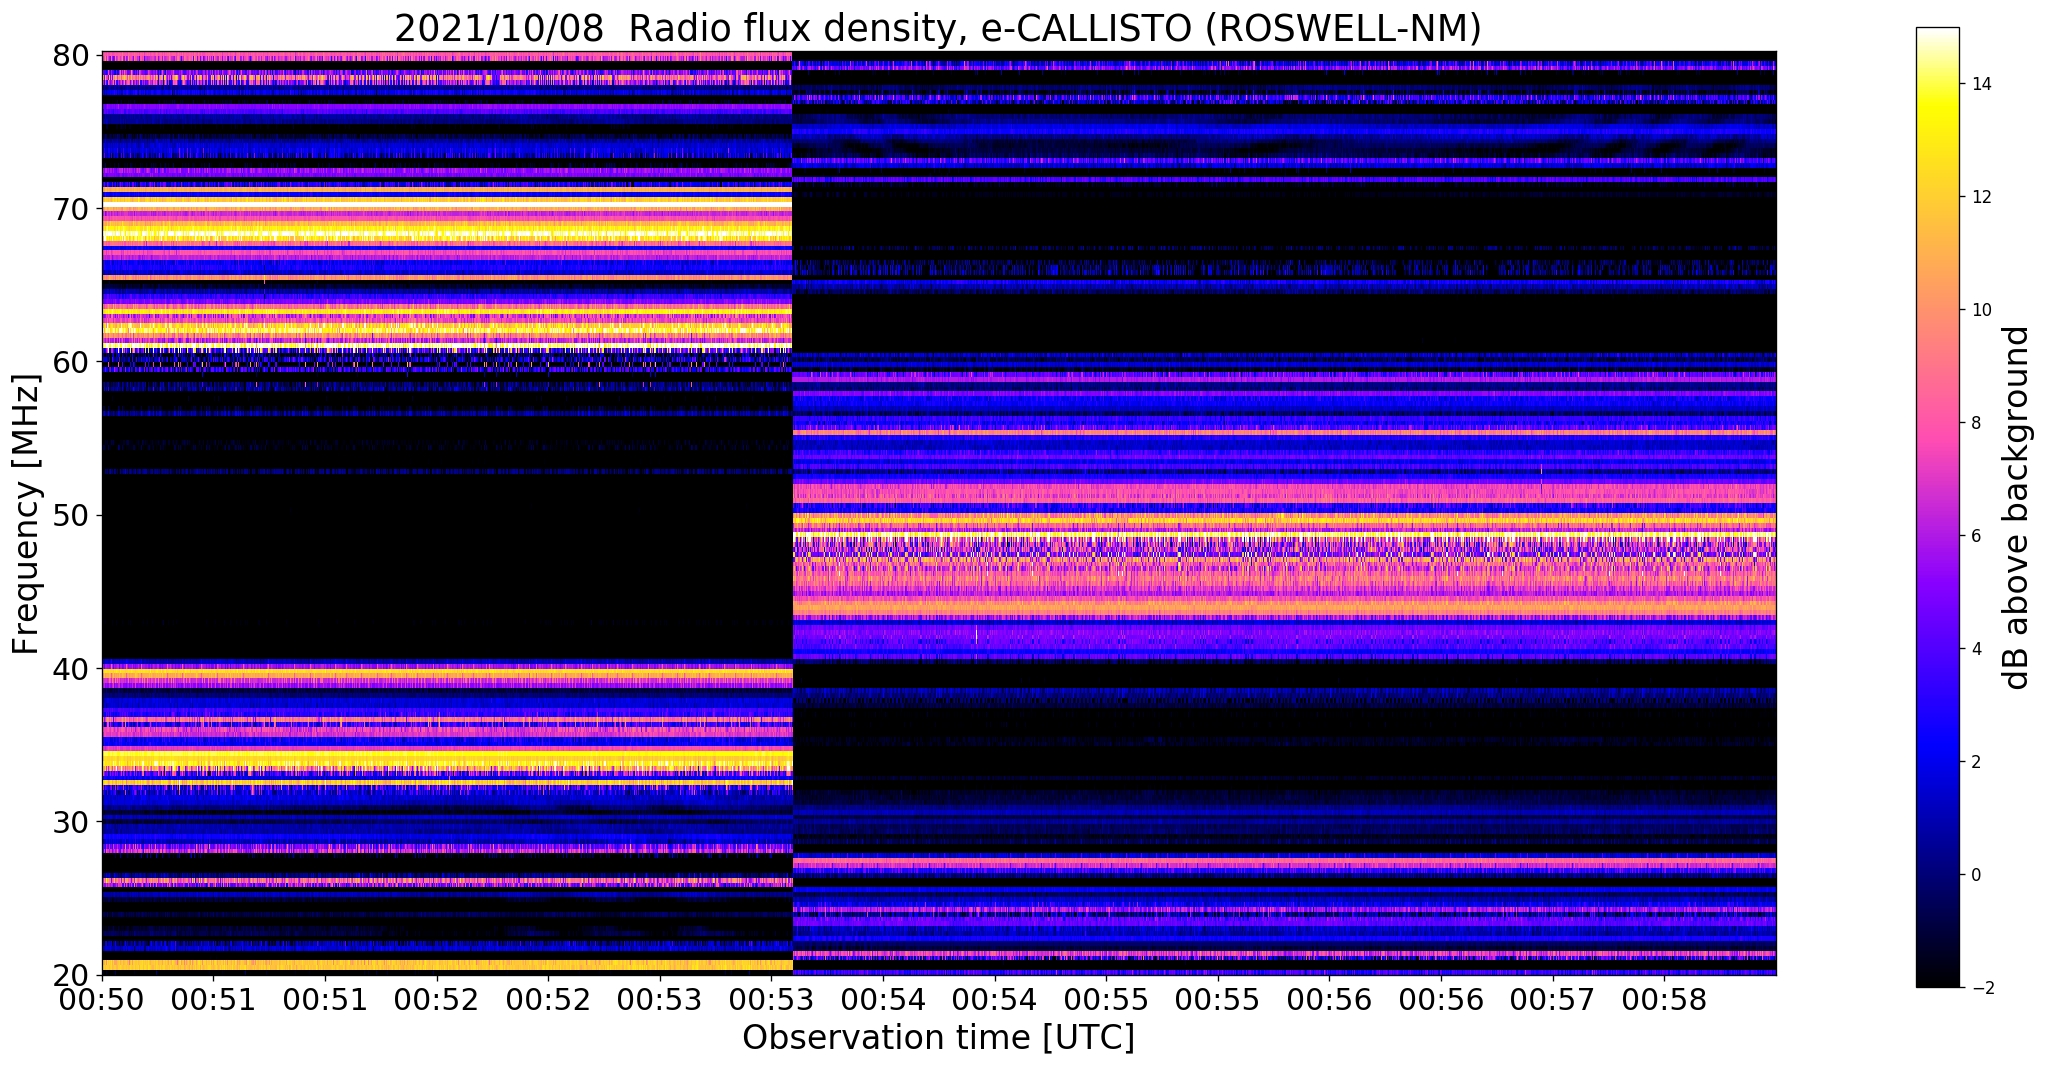Click the colorbar tick label 0

click(x=1975, y=875)
